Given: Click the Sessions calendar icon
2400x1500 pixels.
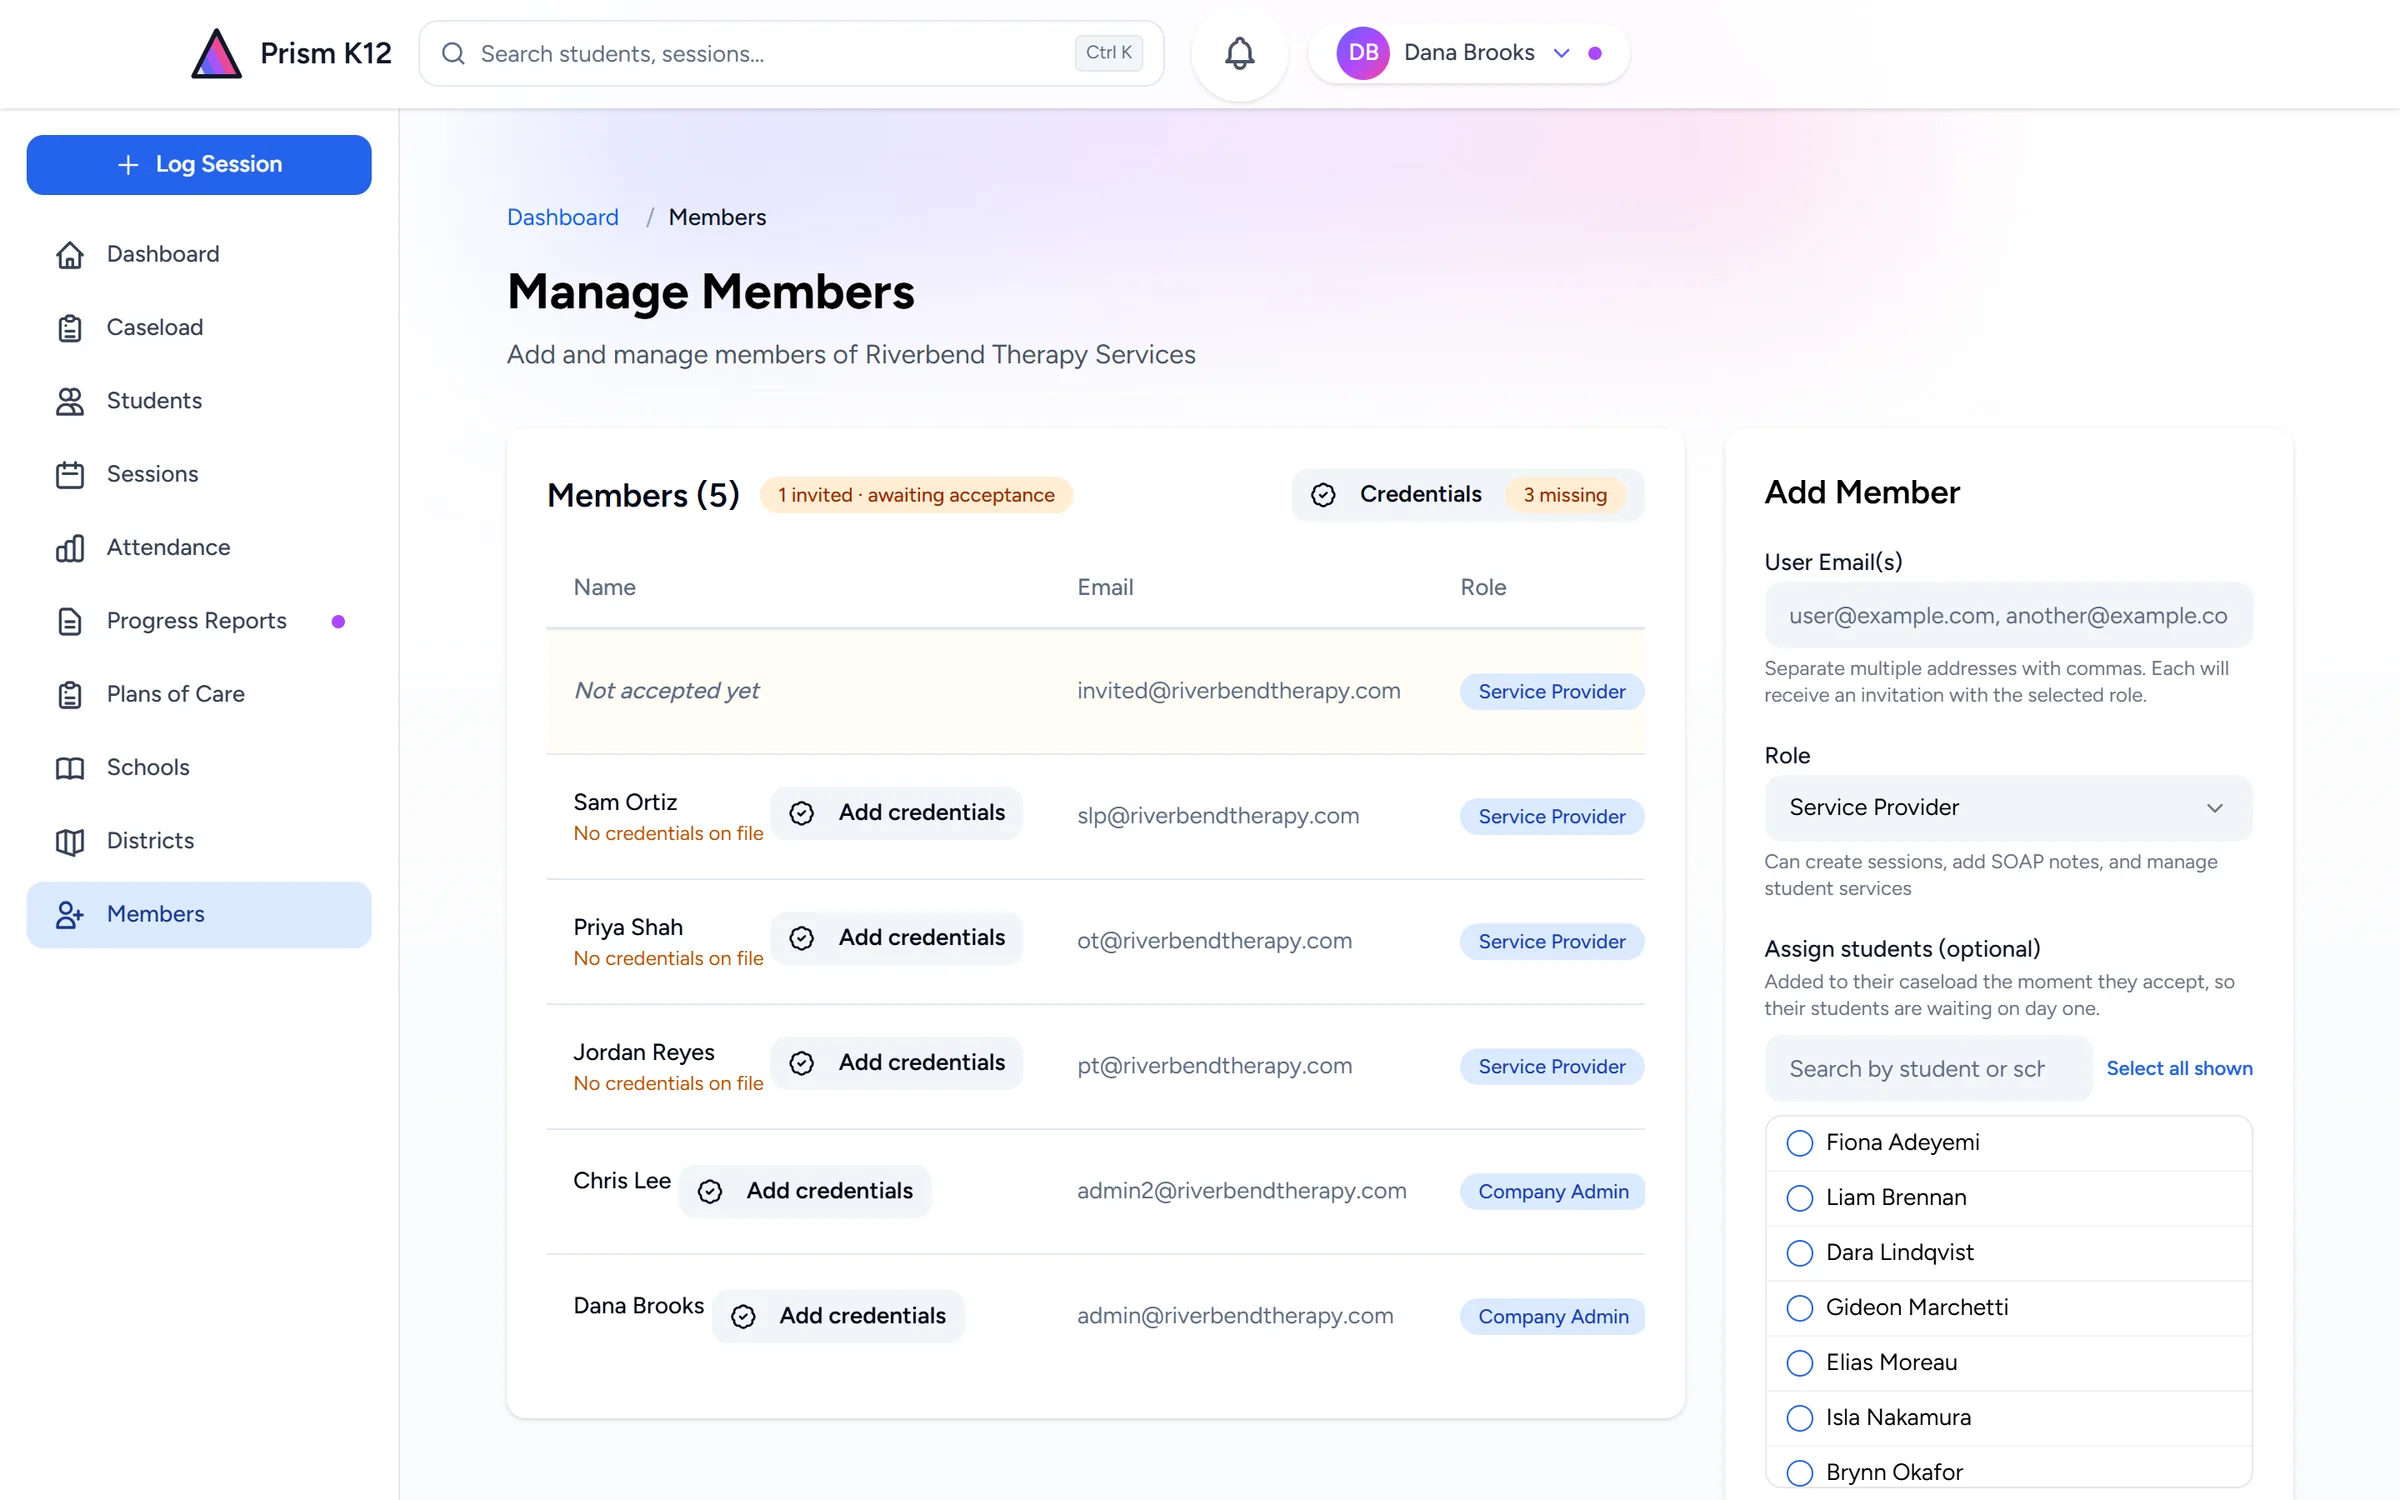Looking at the screenshot, I should coord(70,474).
